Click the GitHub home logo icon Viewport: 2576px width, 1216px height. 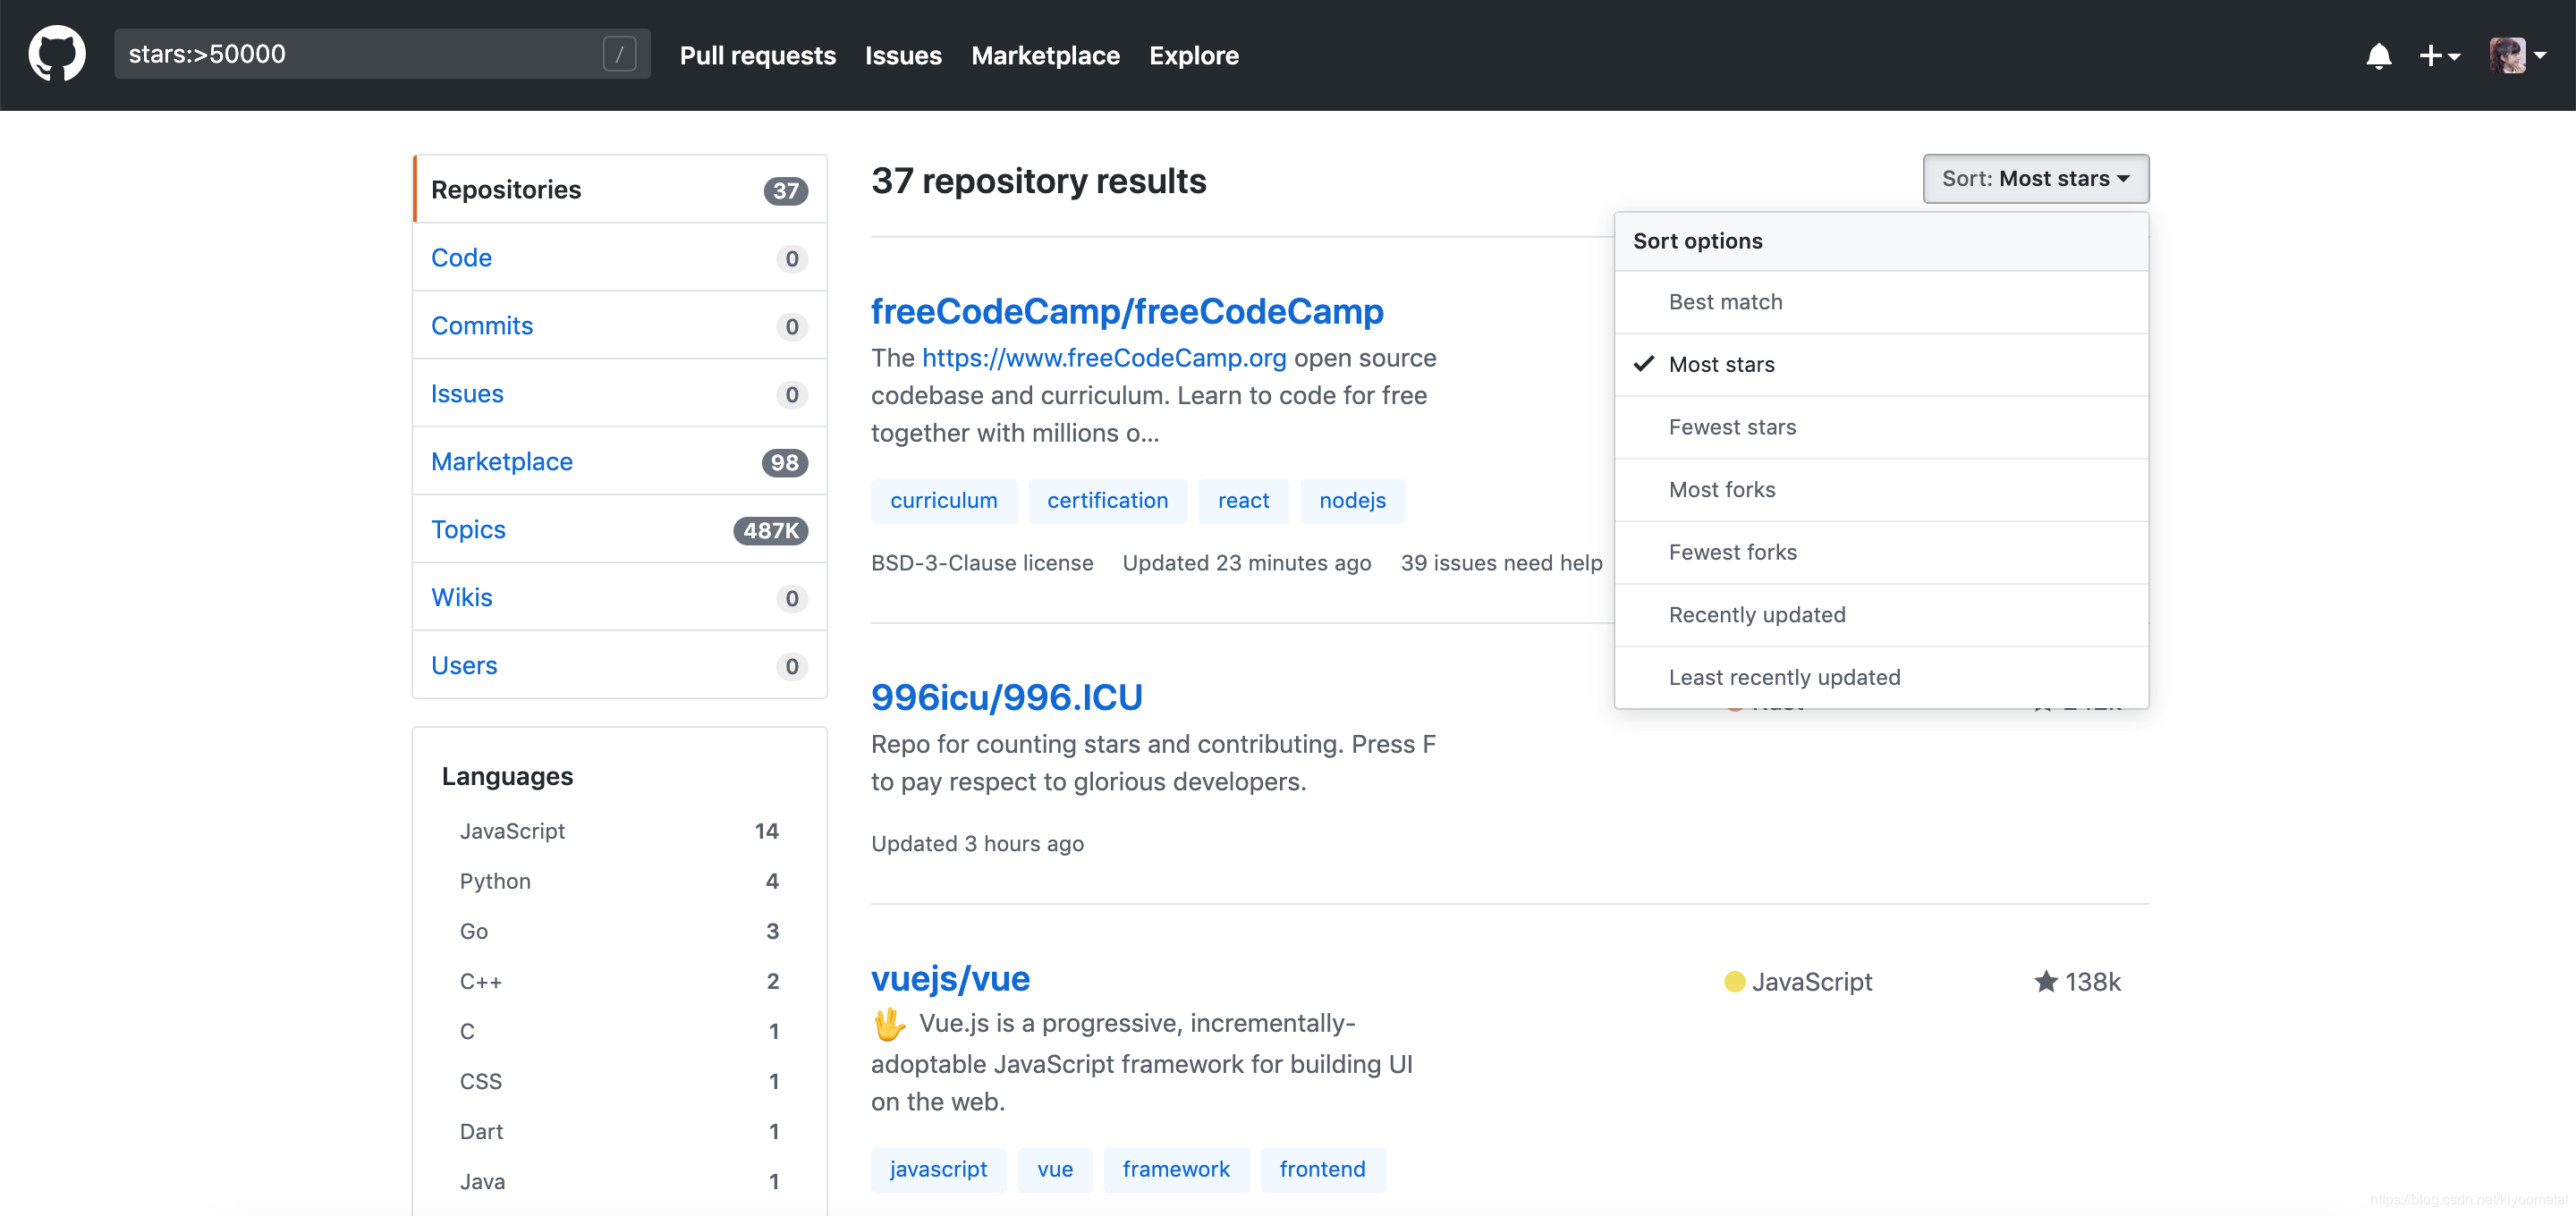(53, 55)
